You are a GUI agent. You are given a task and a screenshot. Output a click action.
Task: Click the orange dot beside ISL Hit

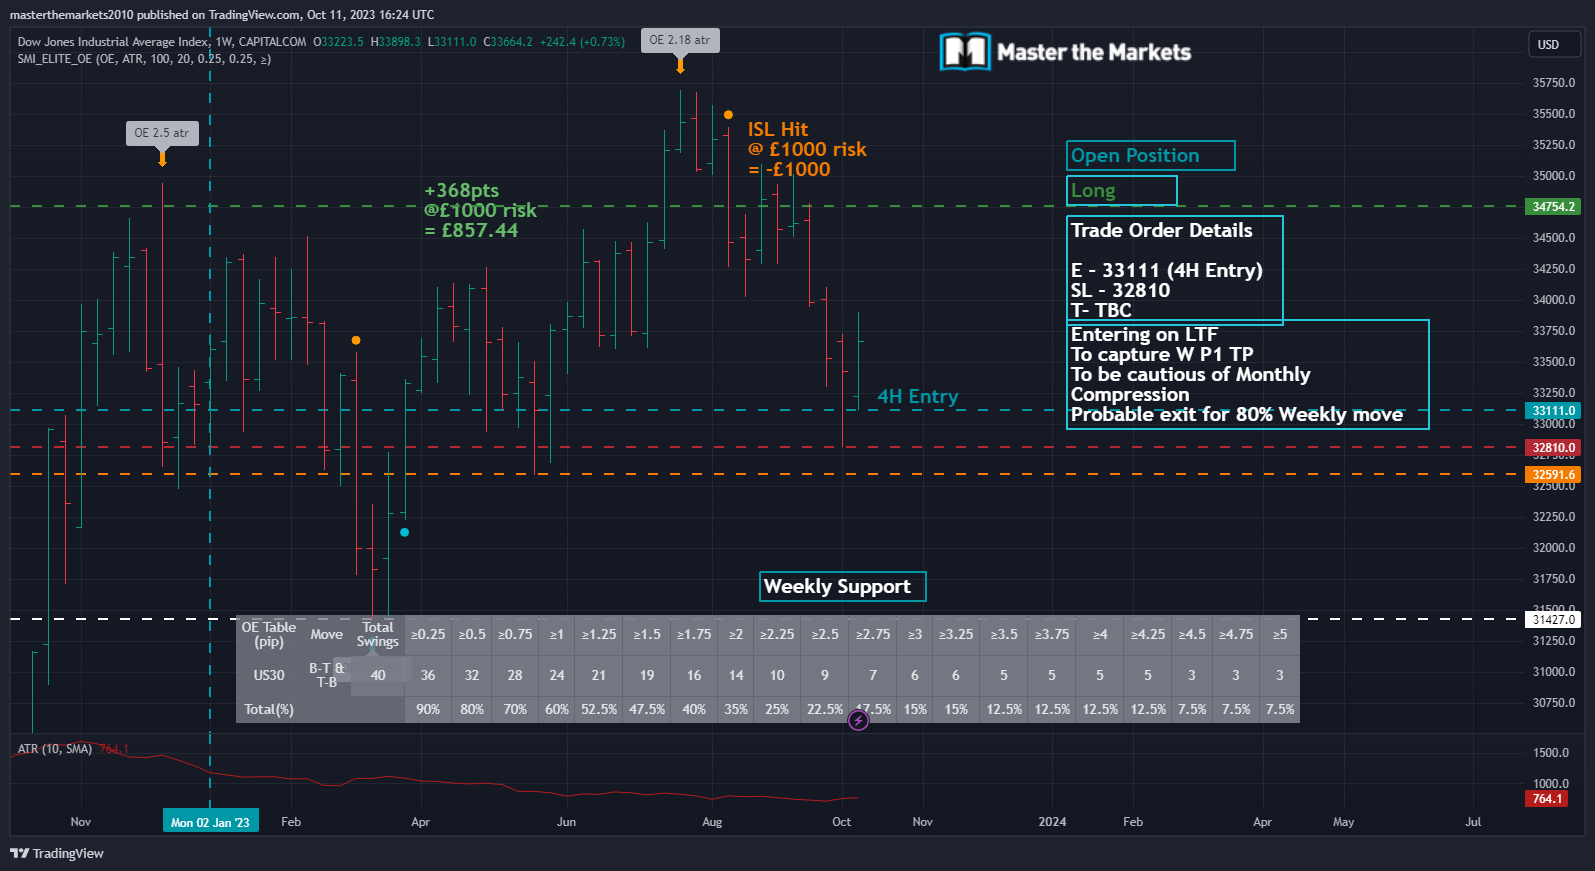tap(728, 115)
